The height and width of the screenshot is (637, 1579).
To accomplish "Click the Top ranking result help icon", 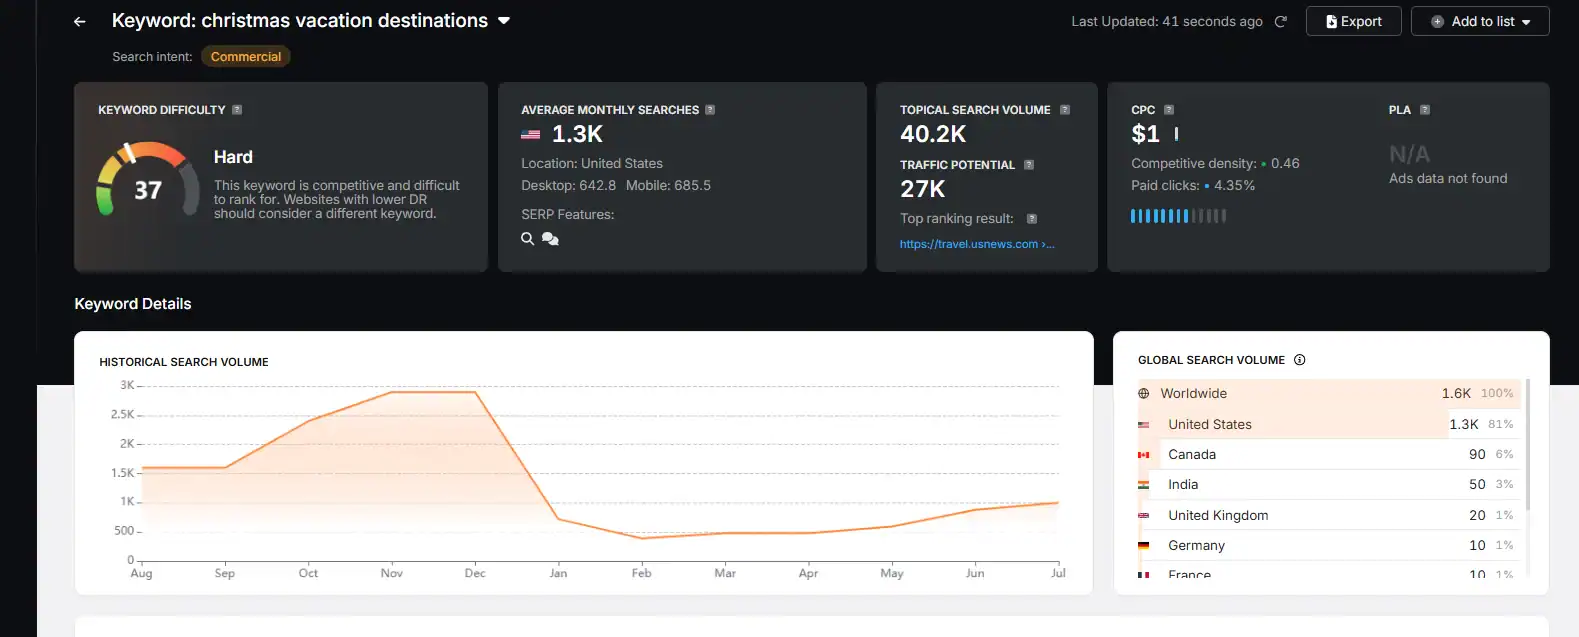I will point(1032,219).
